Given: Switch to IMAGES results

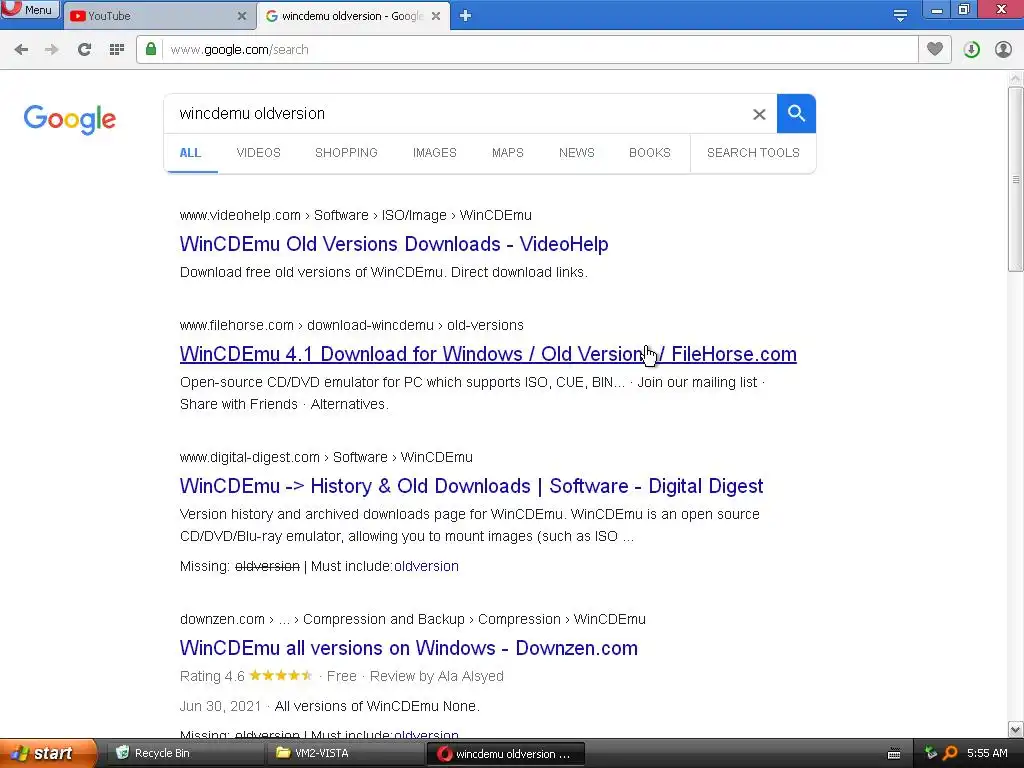Looking at the screenshot, I should point(434,153).
